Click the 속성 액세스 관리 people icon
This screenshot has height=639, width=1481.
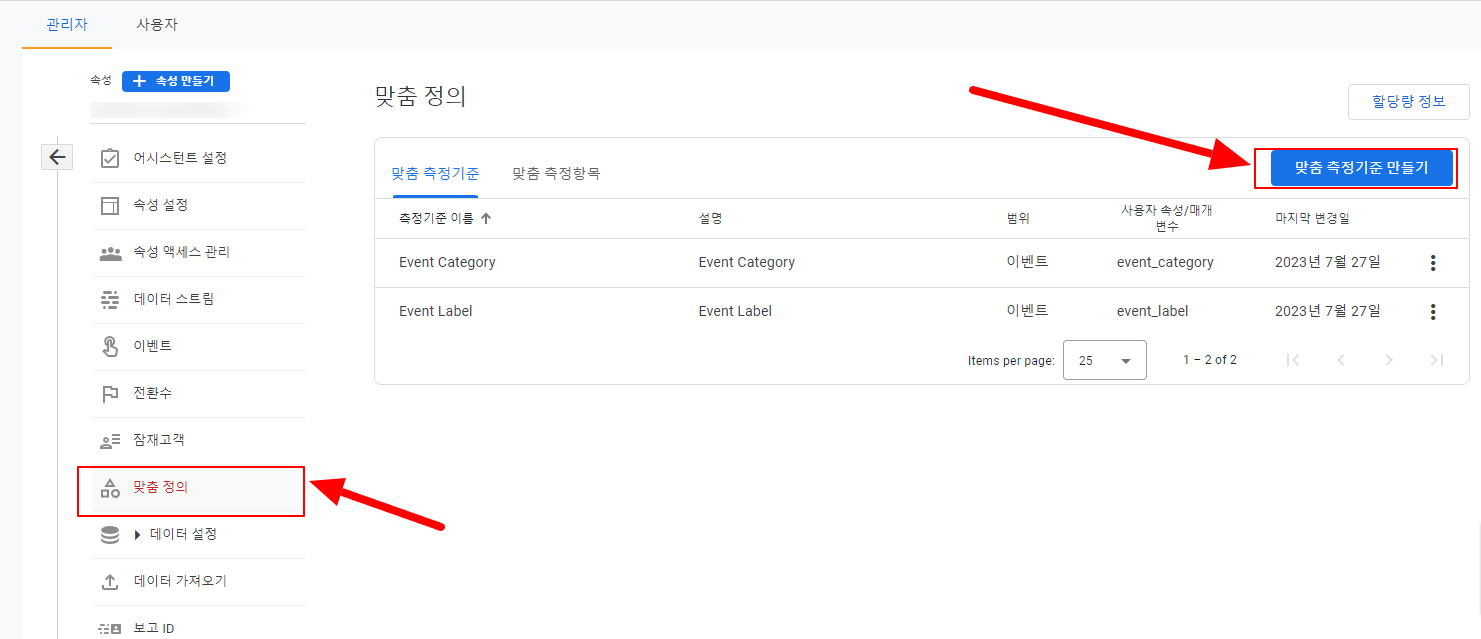pos(110,253)
